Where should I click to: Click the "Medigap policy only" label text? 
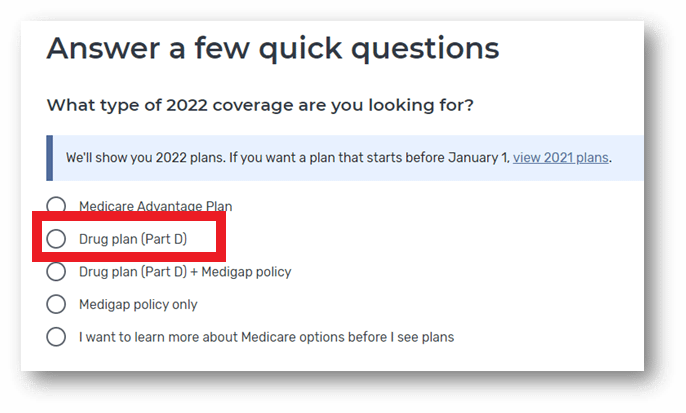[138, 304]
